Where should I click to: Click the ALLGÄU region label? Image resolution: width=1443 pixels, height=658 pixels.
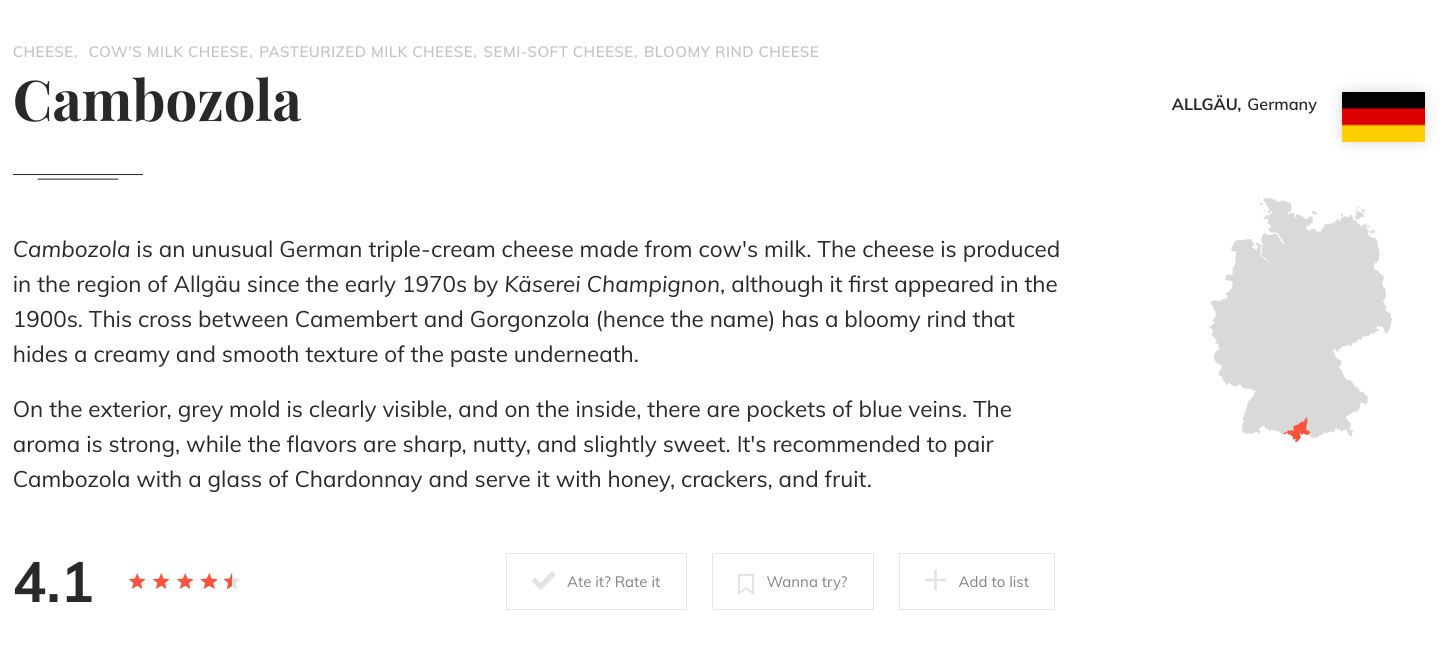coord(1205,104)
